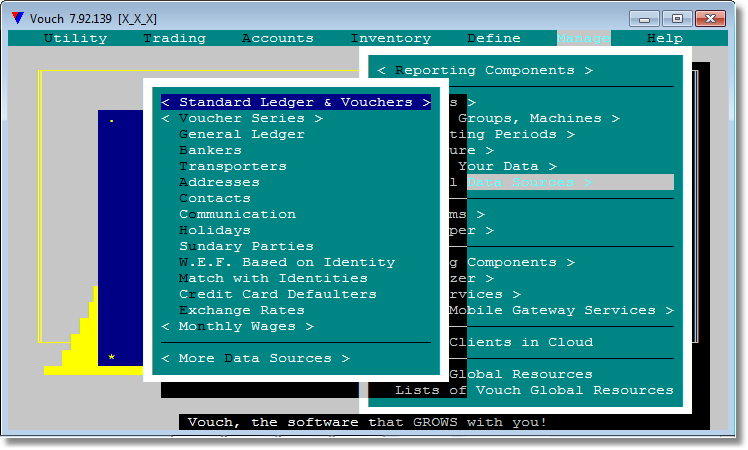
Task: Click the Vouch logo icon in title bar
Action: tap(18, 18)
